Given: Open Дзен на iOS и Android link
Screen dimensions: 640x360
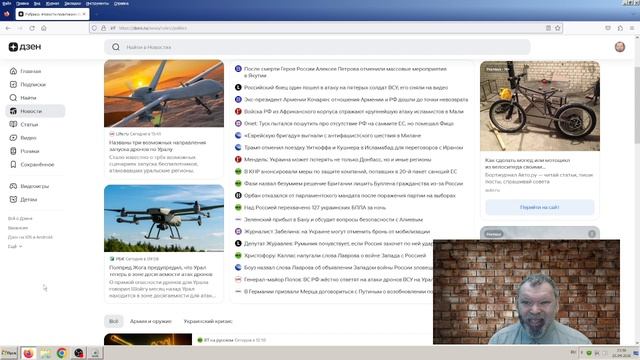Looking at the screenshot, I should [30, 237].
